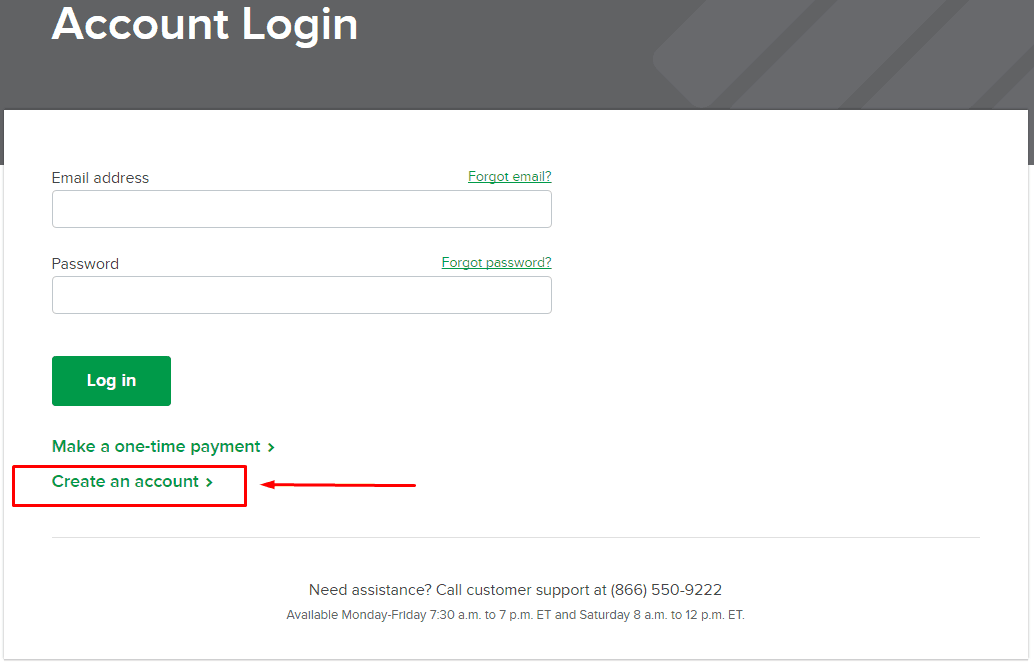
Task: Click the Email address input field
Action: click(301, 209)
